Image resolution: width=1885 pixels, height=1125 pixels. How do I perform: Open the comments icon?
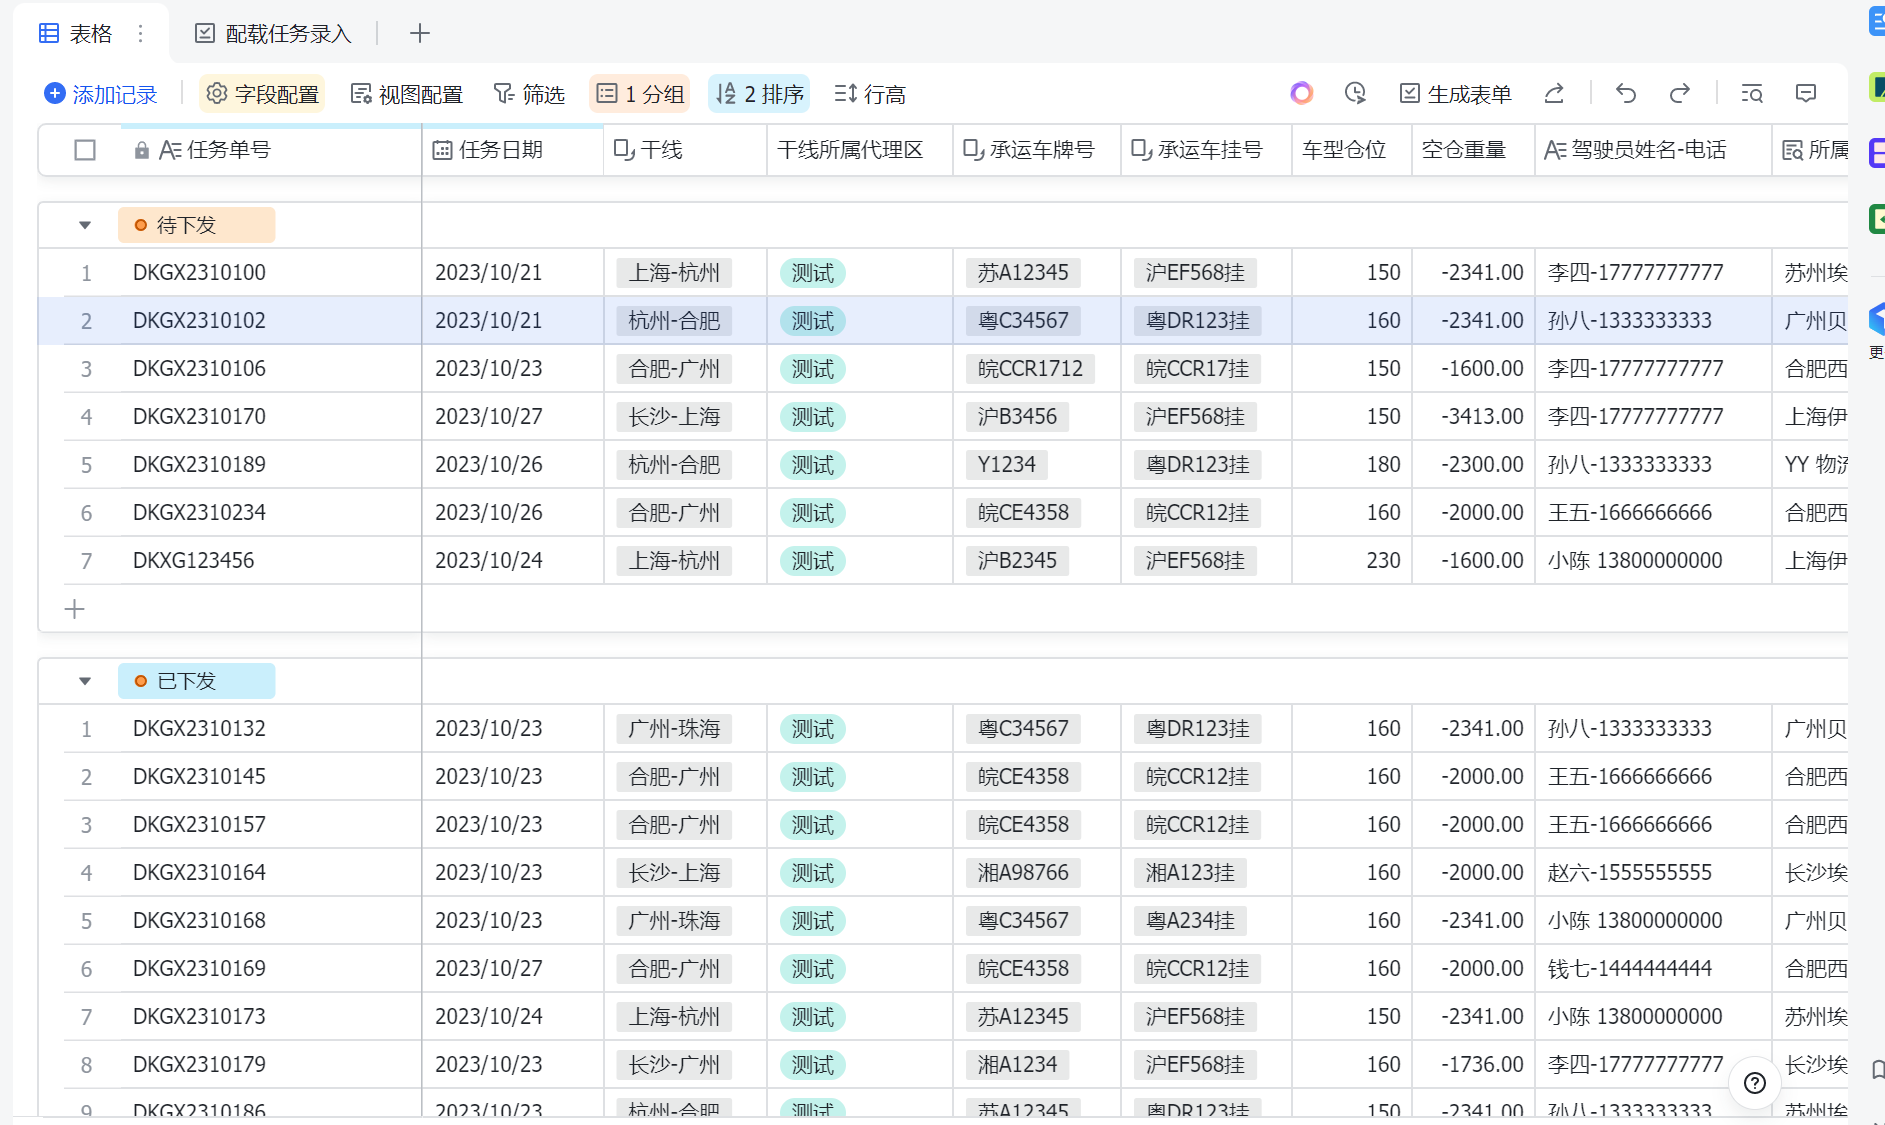click(x=1806, y=94)
